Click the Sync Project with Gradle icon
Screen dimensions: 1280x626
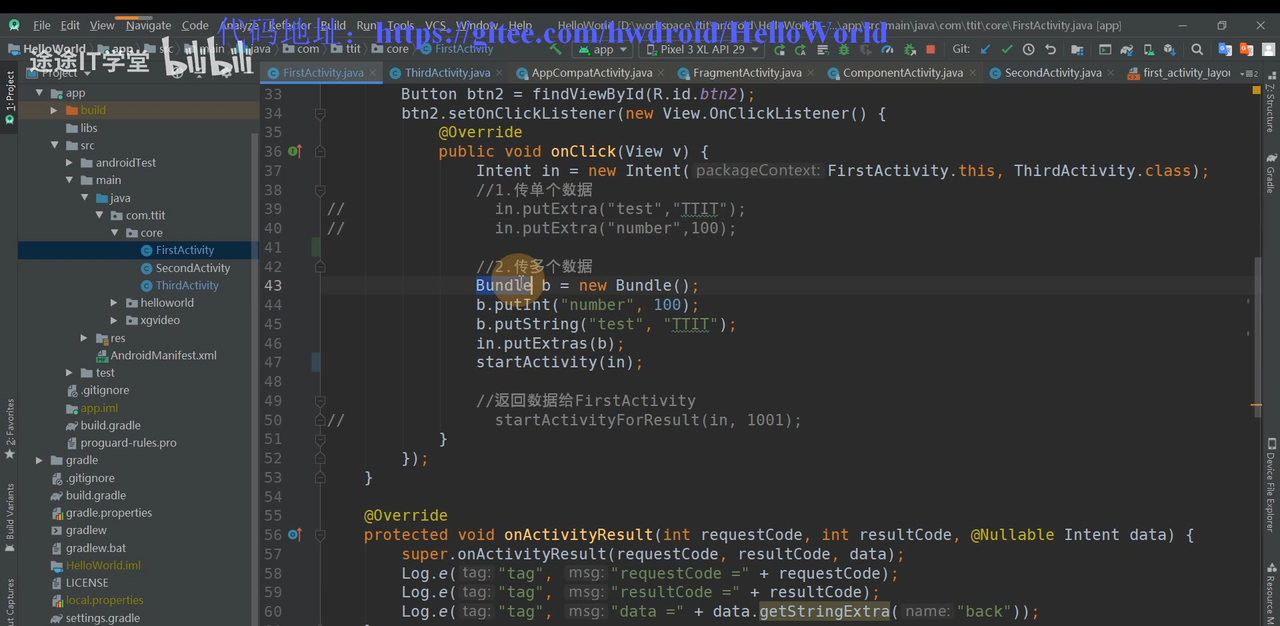[1127, 49]
